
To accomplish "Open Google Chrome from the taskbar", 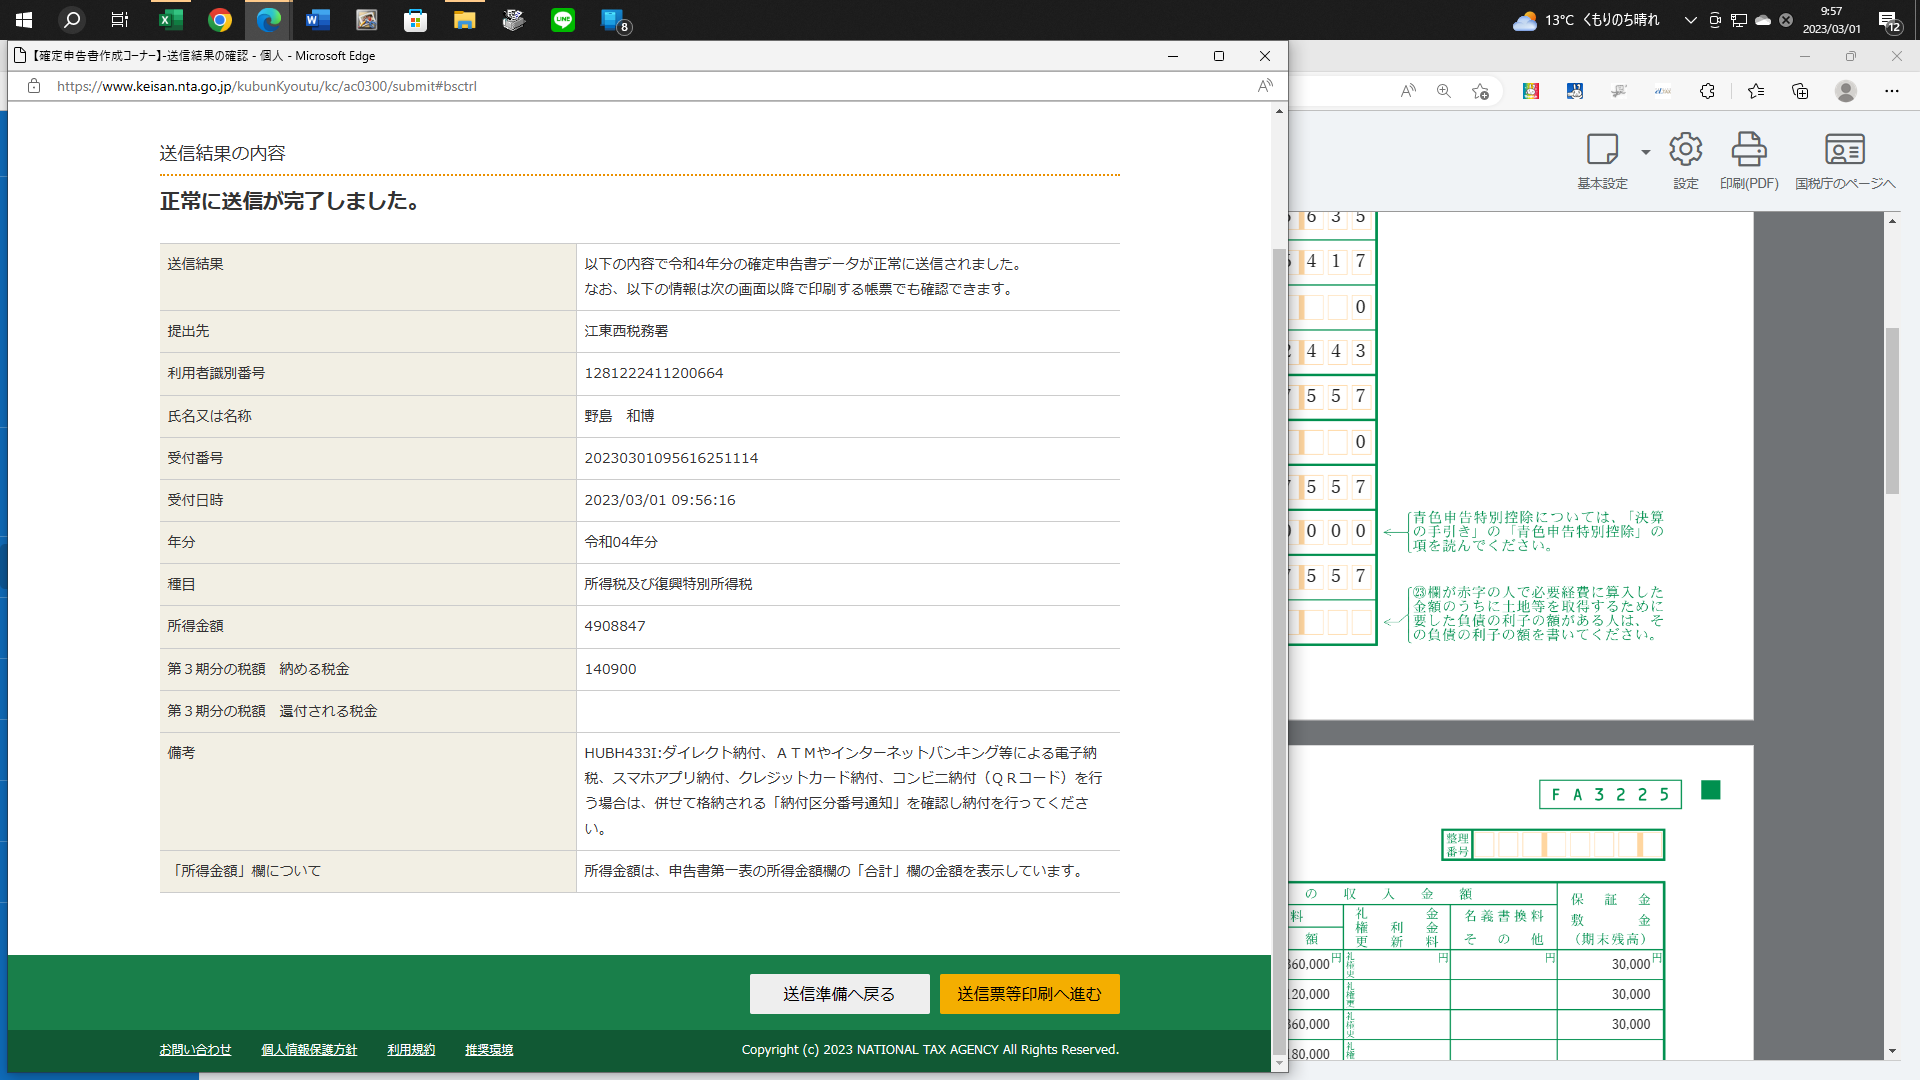I will (x=220, y=20).
